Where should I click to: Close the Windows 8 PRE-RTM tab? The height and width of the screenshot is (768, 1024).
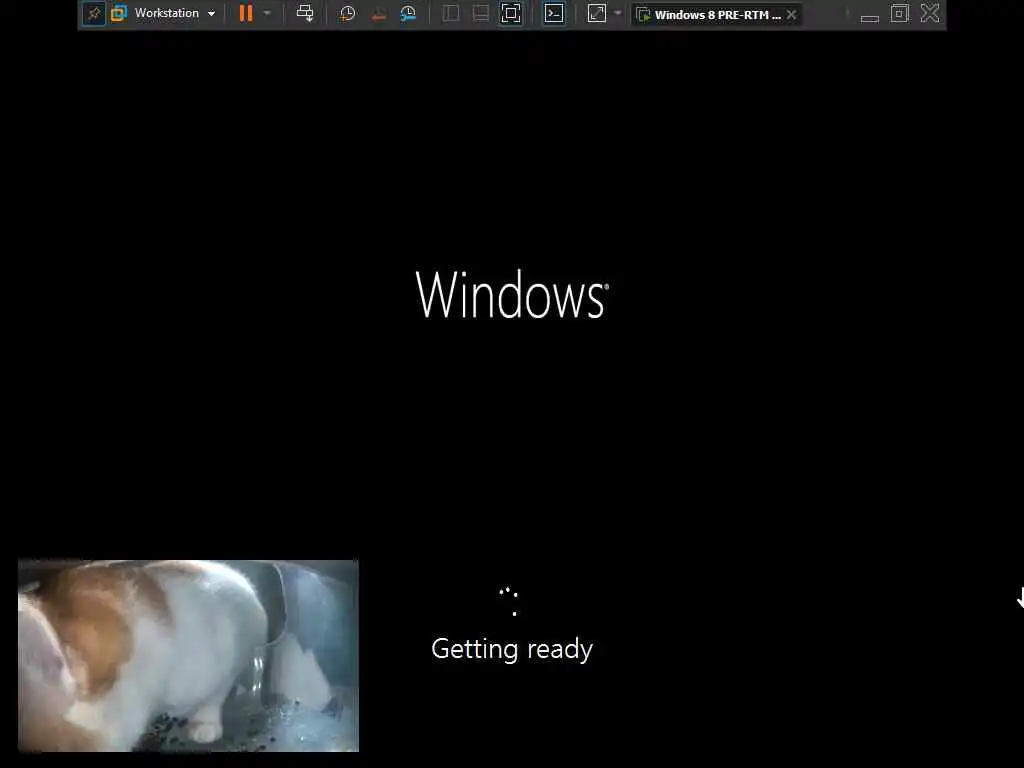pos(792,14)
